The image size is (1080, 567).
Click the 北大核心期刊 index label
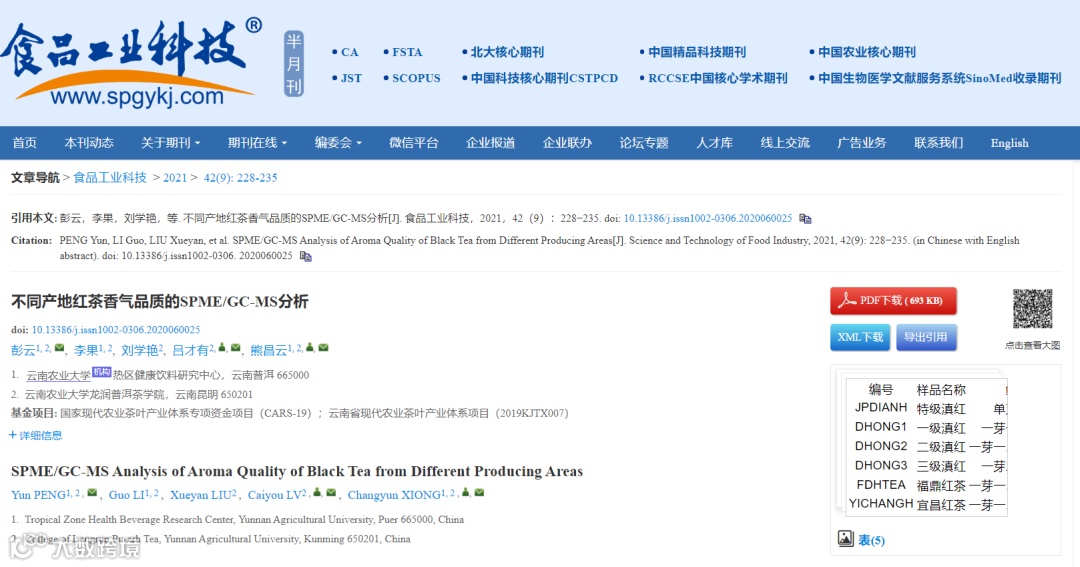[x=507, y=52]
